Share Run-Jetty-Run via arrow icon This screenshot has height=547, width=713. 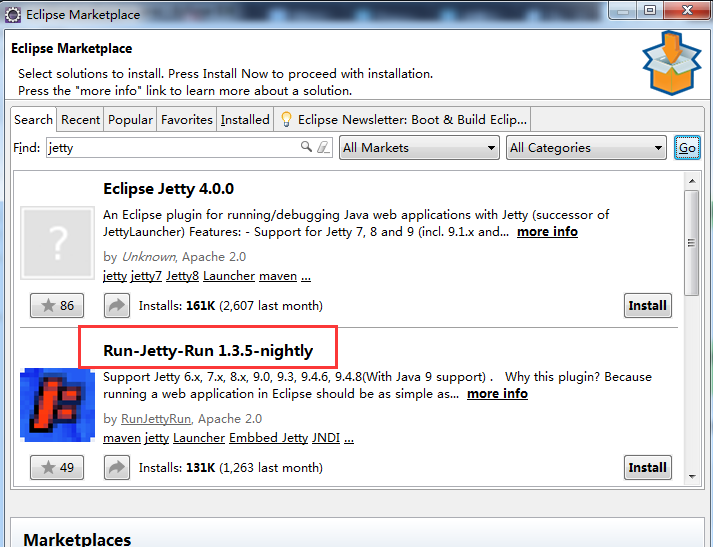[x=117, y=467]
